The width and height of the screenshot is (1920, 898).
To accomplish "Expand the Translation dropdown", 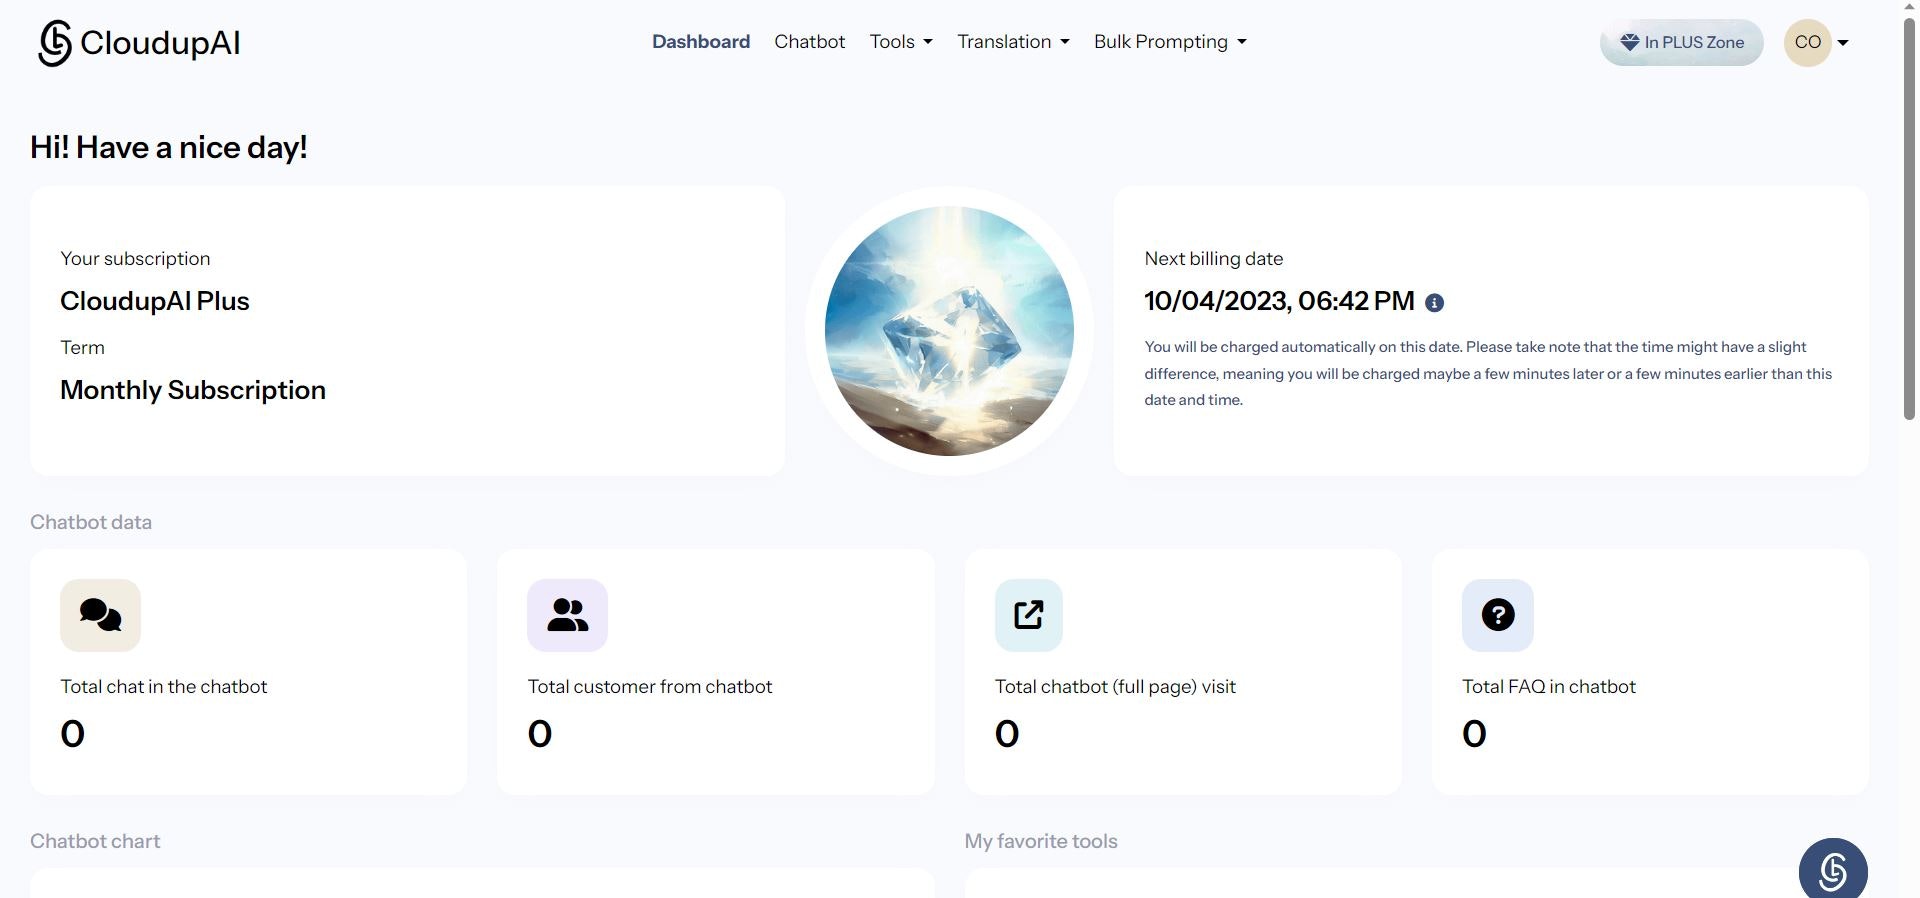I will pos(1013,42).
